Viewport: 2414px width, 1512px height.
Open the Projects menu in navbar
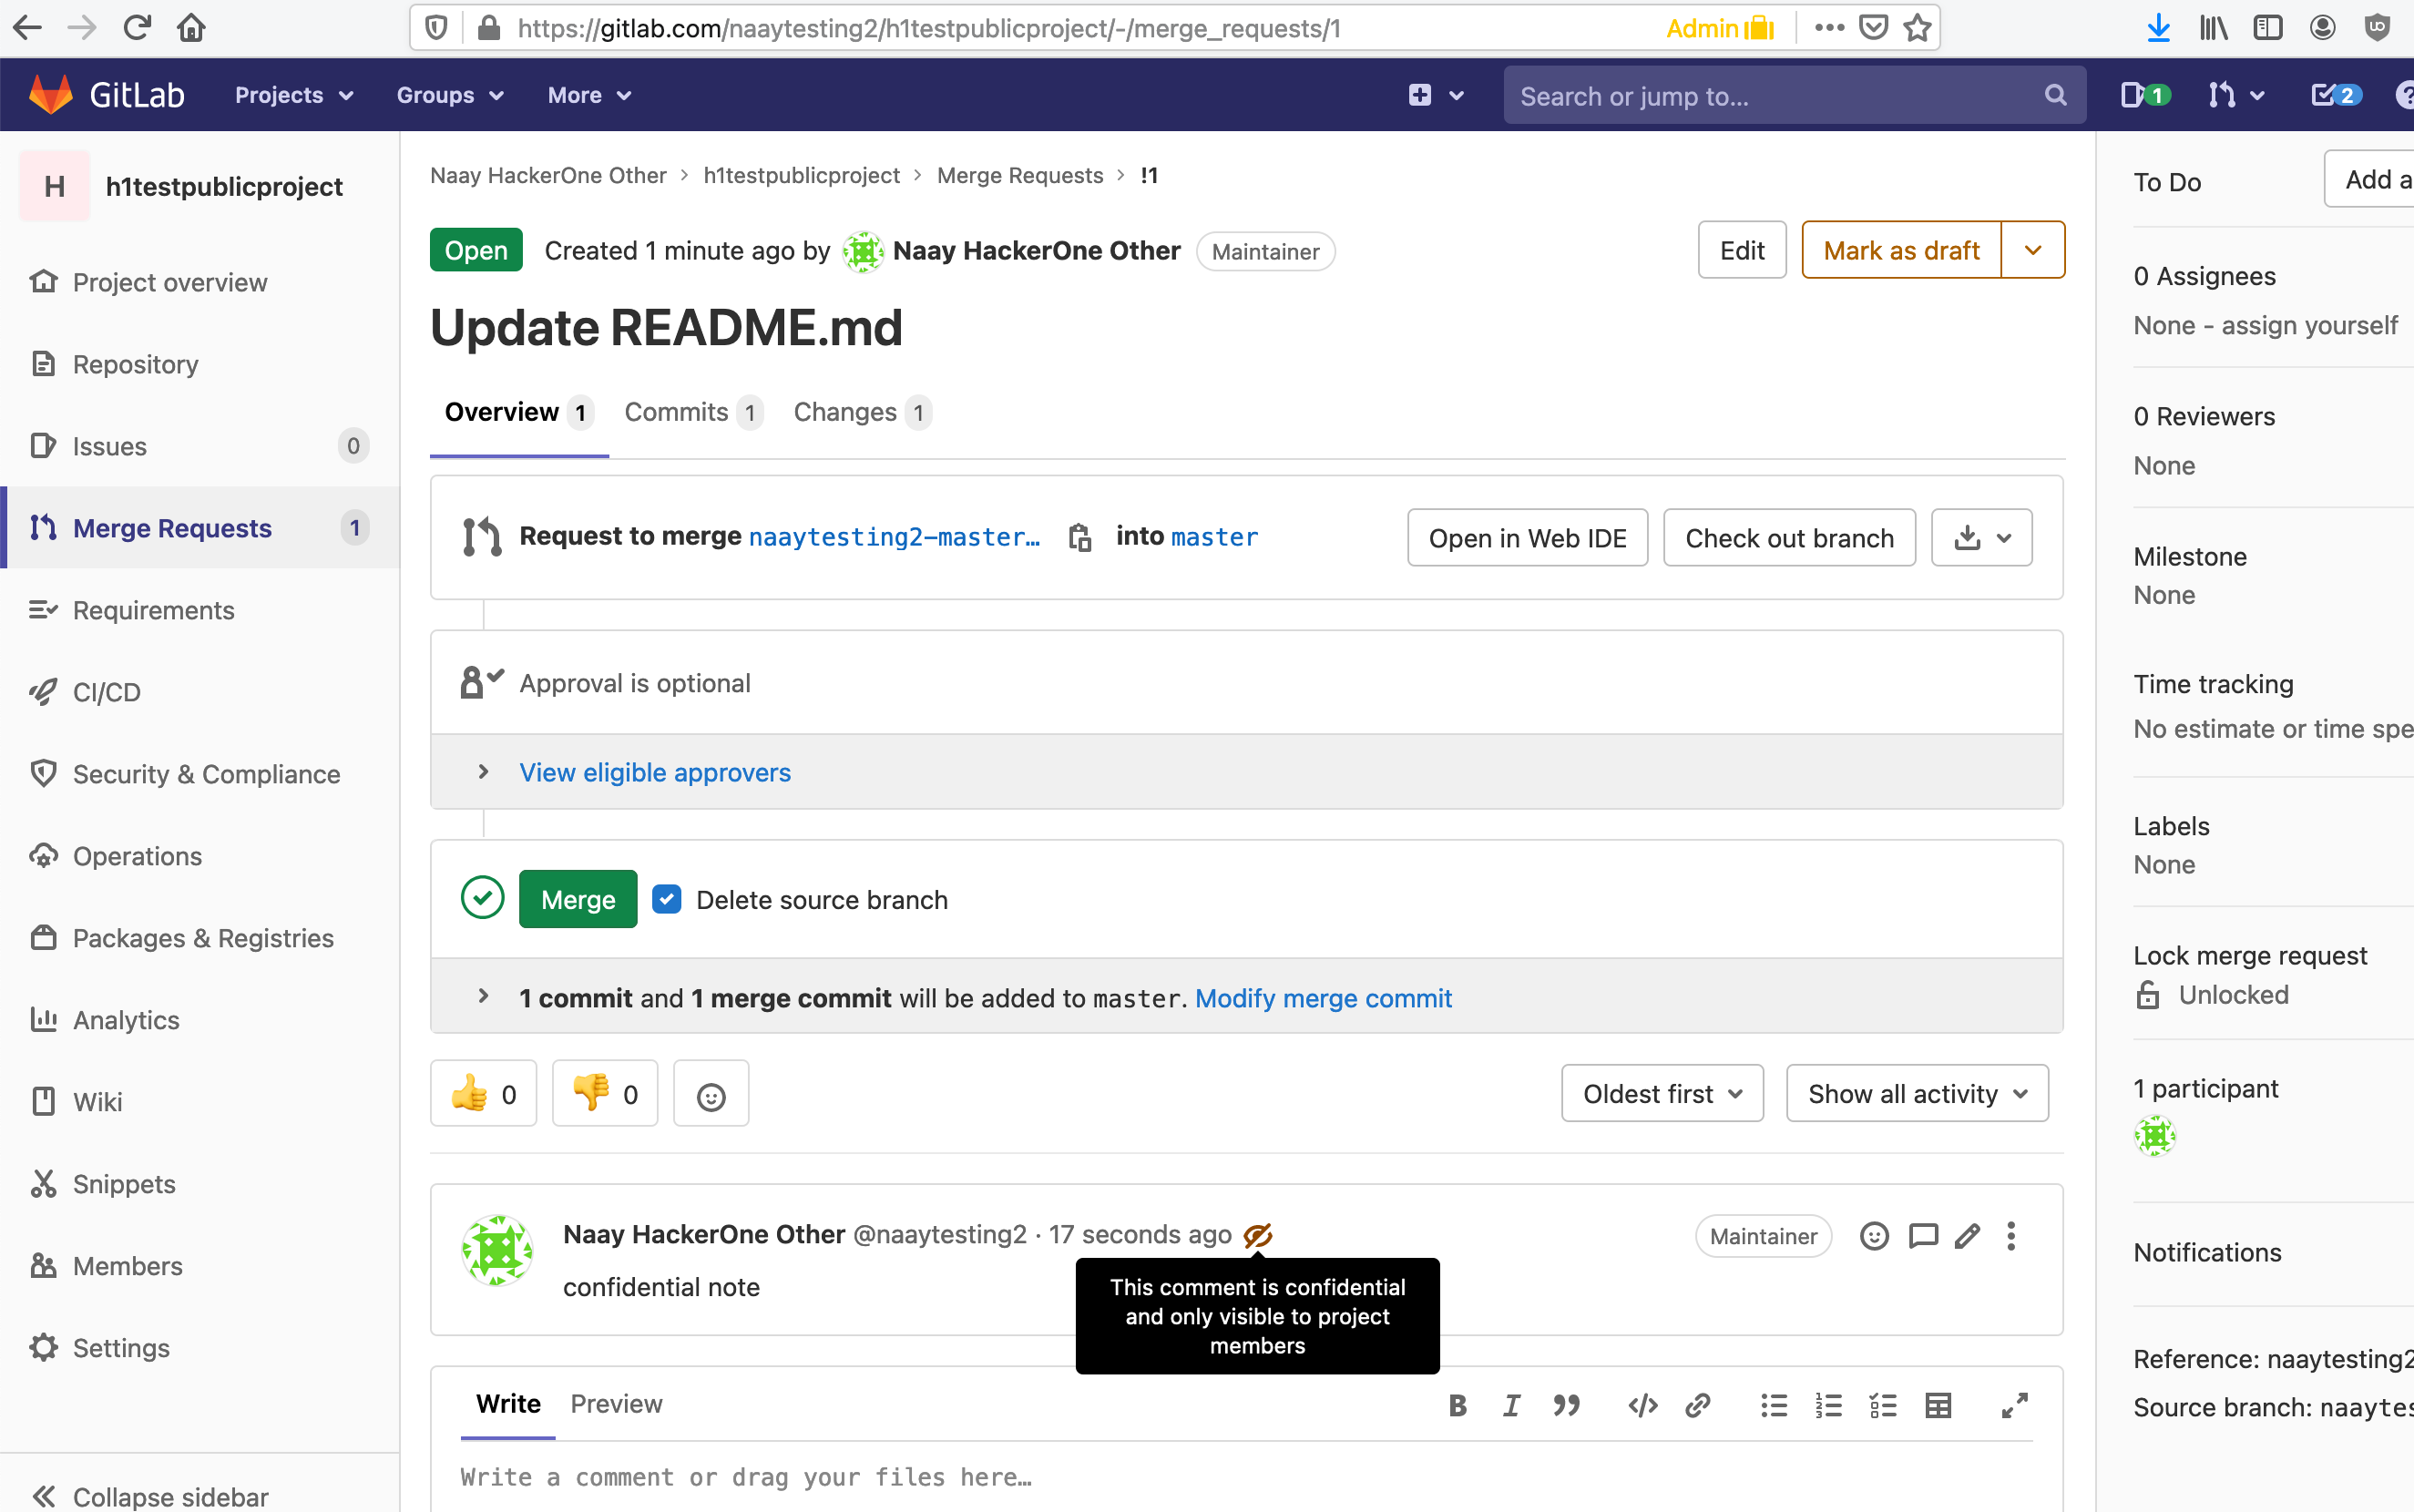294,95
